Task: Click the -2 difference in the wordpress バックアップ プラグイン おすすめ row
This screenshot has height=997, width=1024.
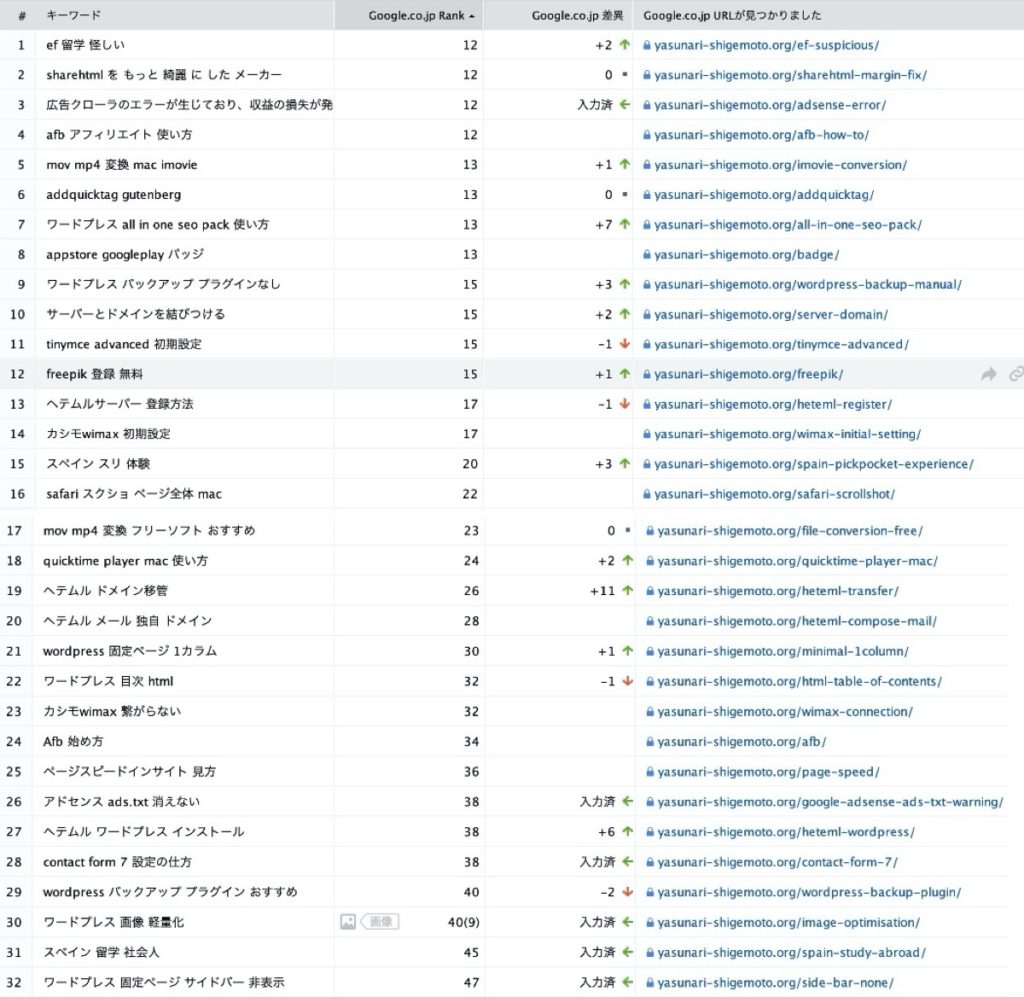Action: (x=607, y=892)
